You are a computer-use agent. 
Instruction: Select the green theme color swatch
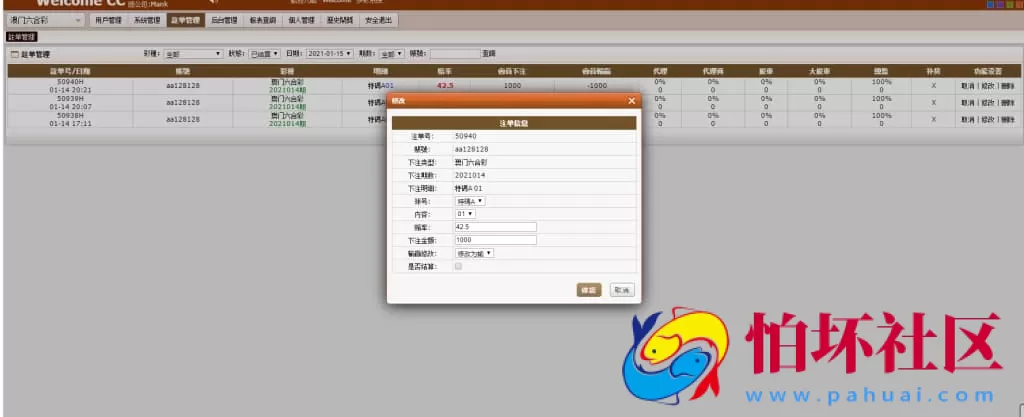point(1009,4)
